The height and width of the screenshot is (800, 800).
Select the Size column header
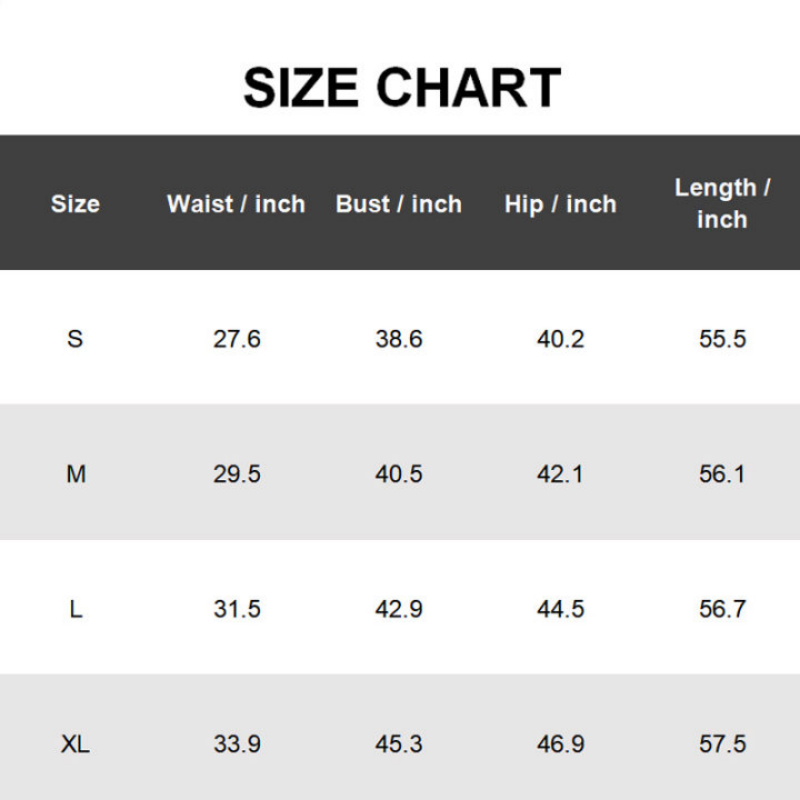point(75,204)
